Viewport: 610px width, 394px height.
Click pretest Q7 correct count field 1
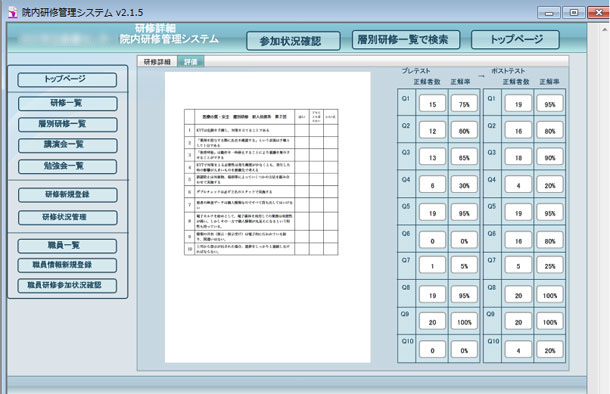pos(432,266)
